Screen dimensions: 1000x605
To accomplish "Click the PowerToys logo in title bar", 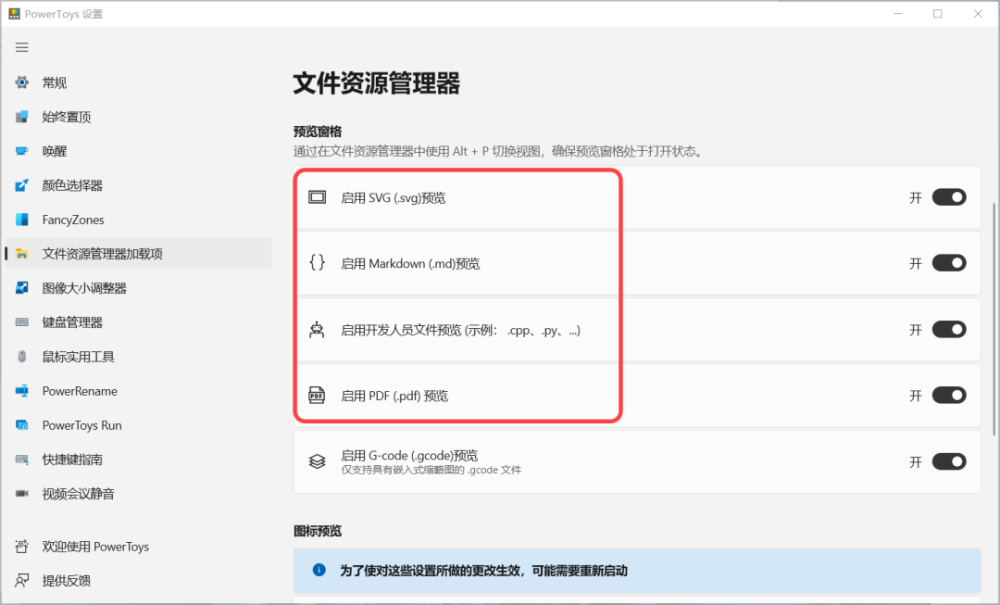I will [14, 13].
